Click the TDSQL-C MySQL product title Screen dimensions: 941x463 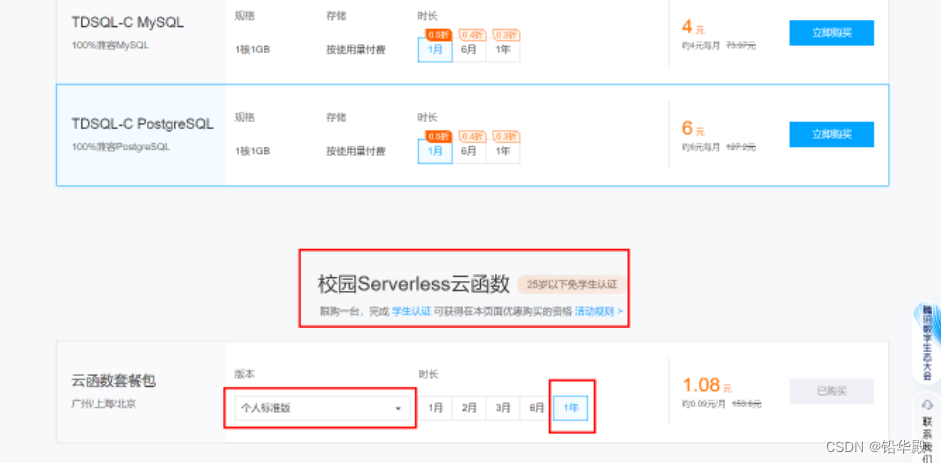click(128, 23)
